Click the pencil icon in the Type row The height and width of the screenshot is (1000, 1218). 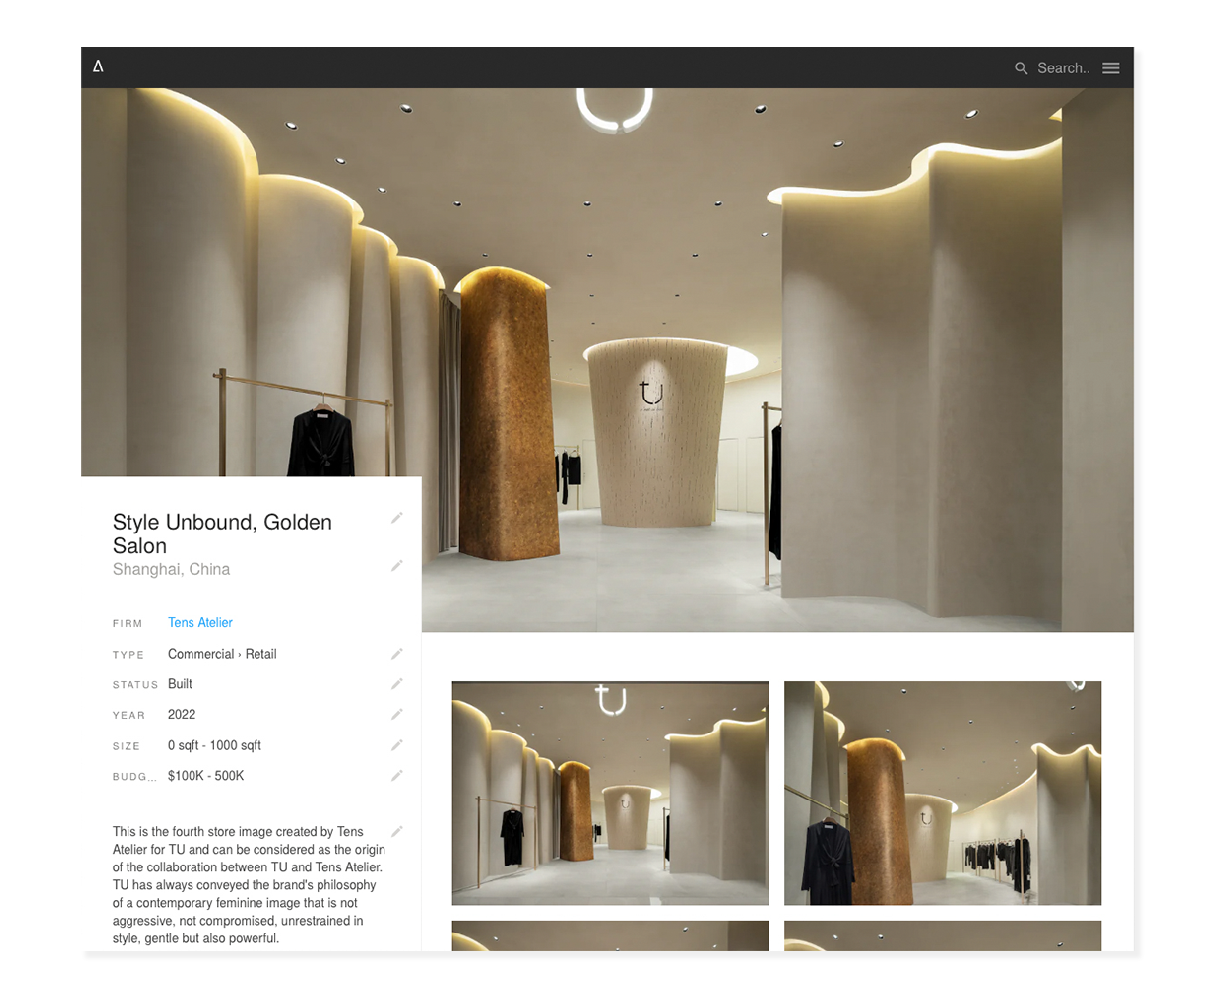[x=397, y=654]
